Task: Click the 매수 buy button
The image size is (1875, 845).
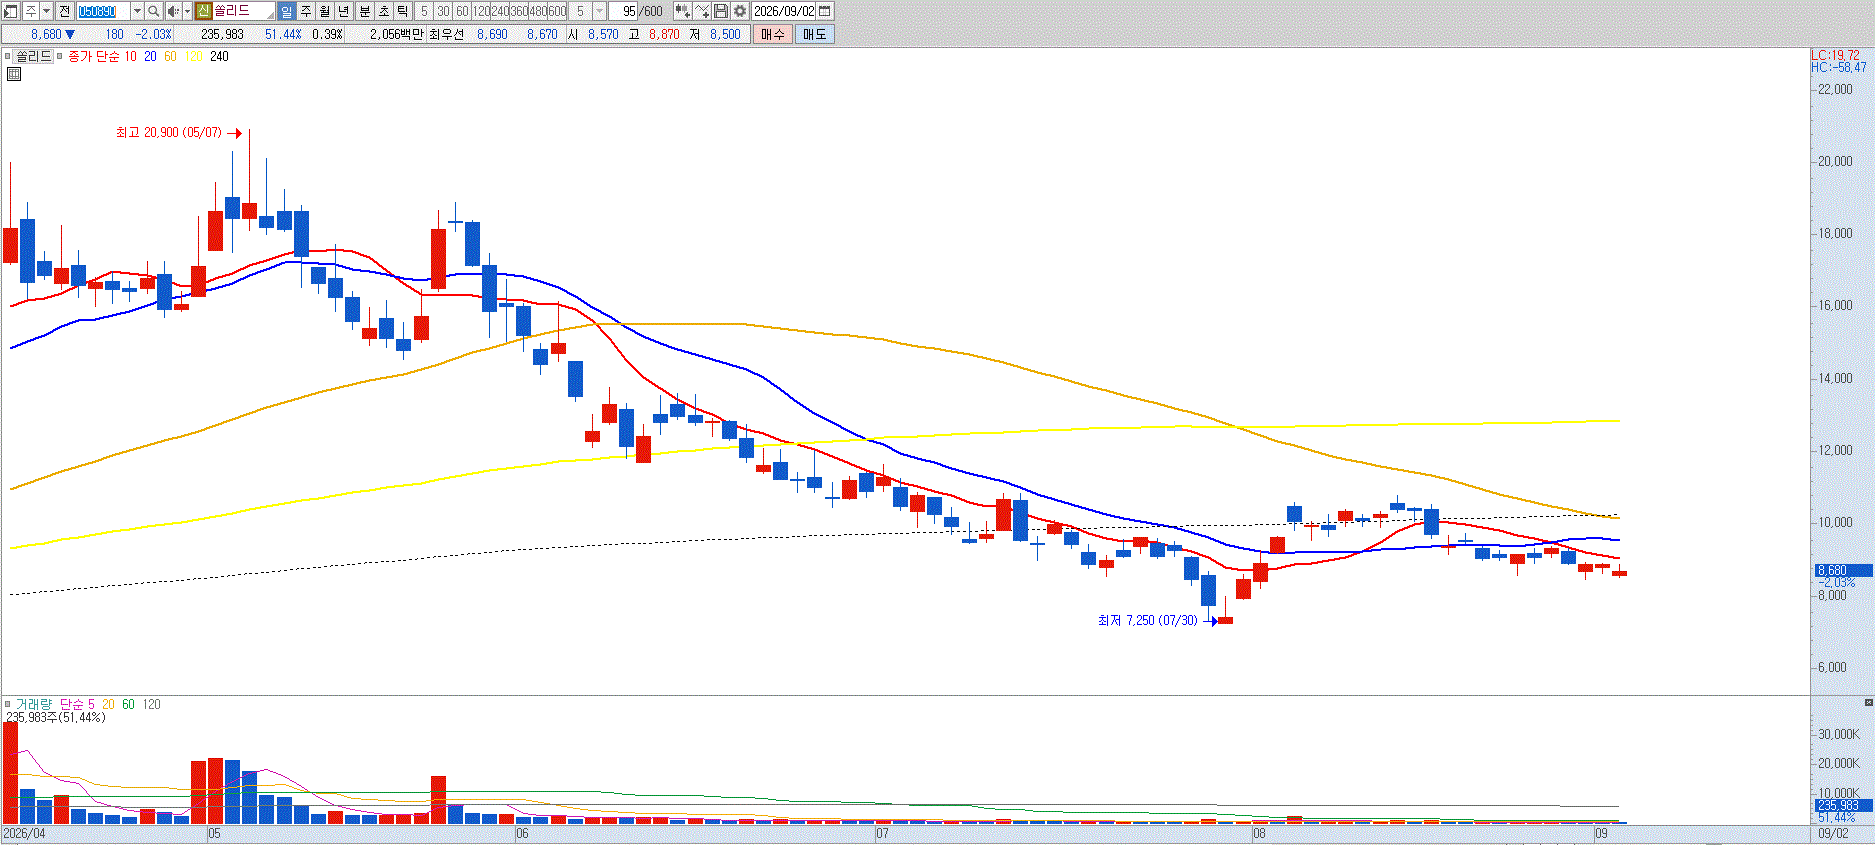Action: point(773,34)
